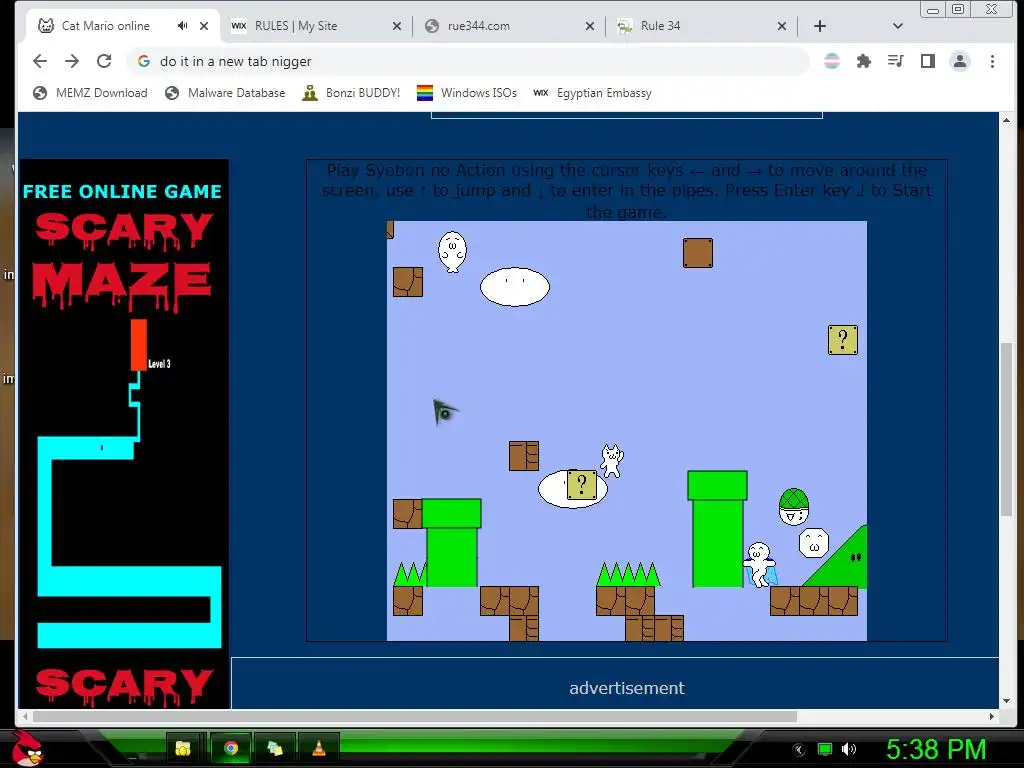
Task: Go back to the previous page
Action: pyautogui.click(x=40, y=61)
